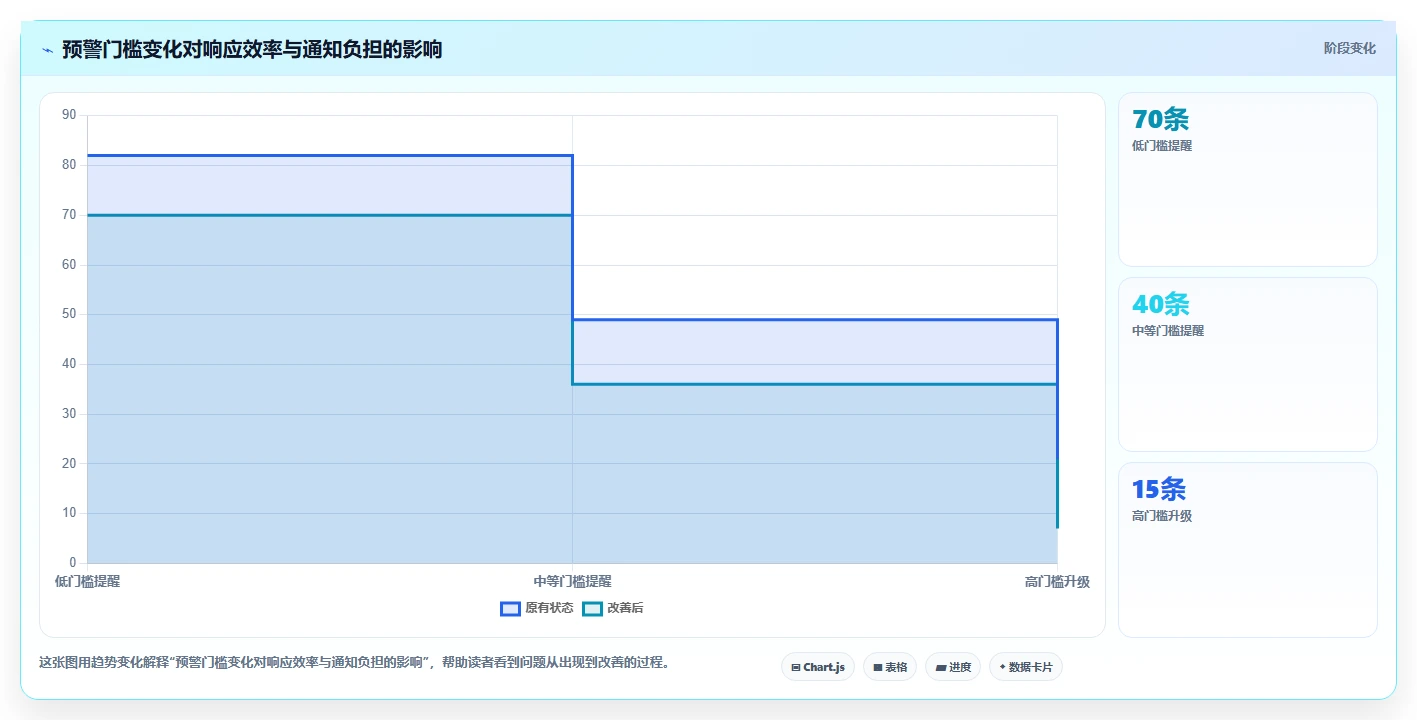Viewport: 1417px width, 720px height.
Task: Click the 90 y-axis value
Action: pos(69,115)
